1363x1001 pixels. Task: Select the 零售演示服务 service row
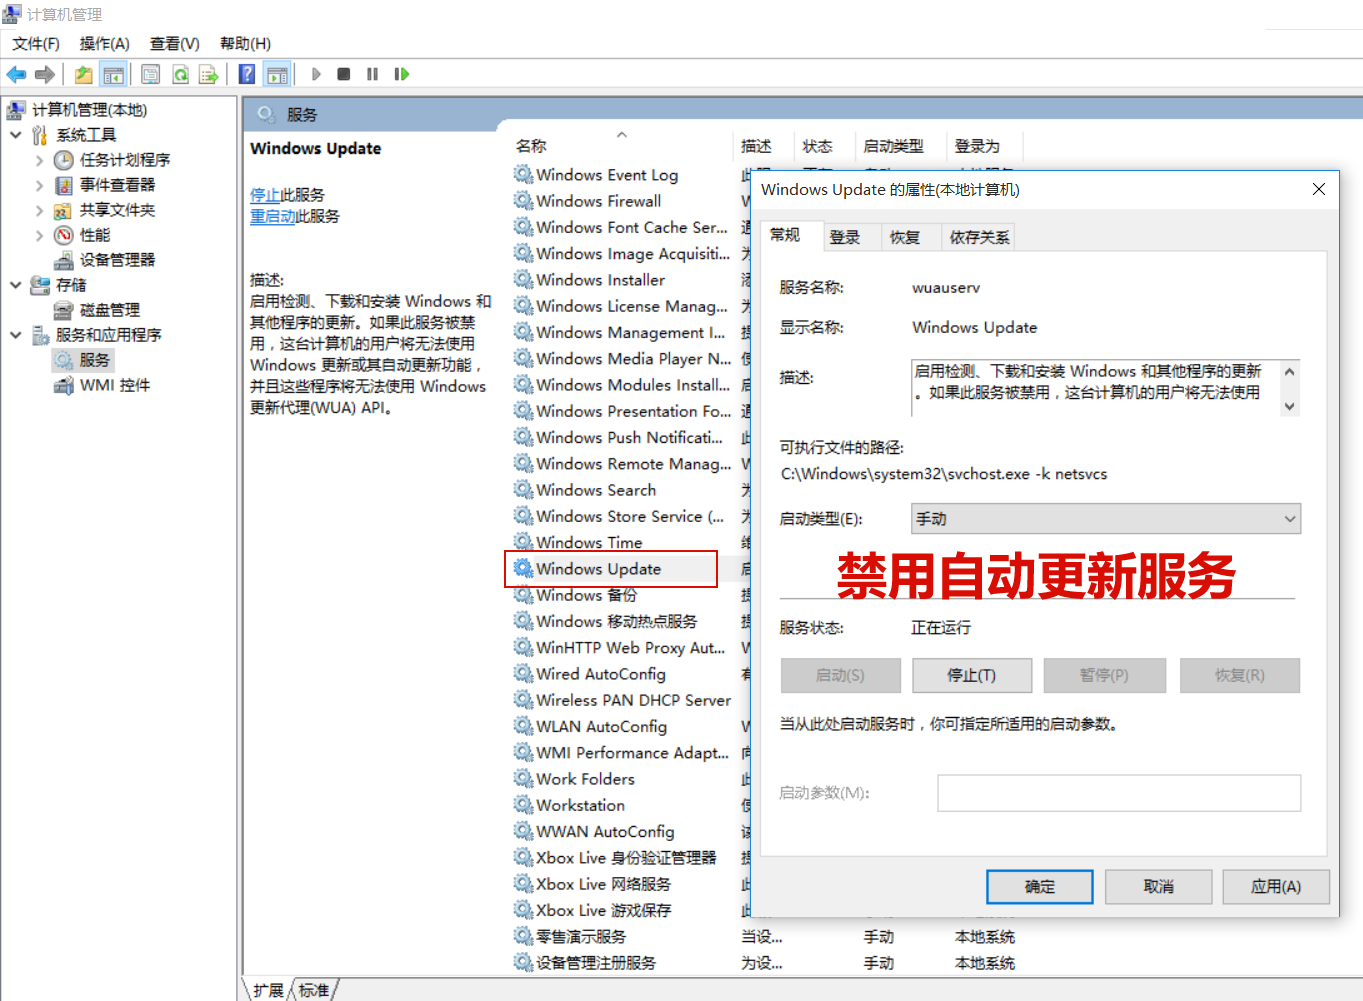point(581,937)
